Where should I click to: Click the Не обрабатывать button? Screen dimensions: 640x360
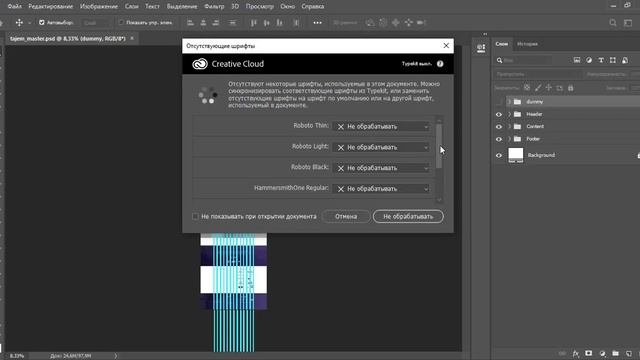tap(408, 216)
